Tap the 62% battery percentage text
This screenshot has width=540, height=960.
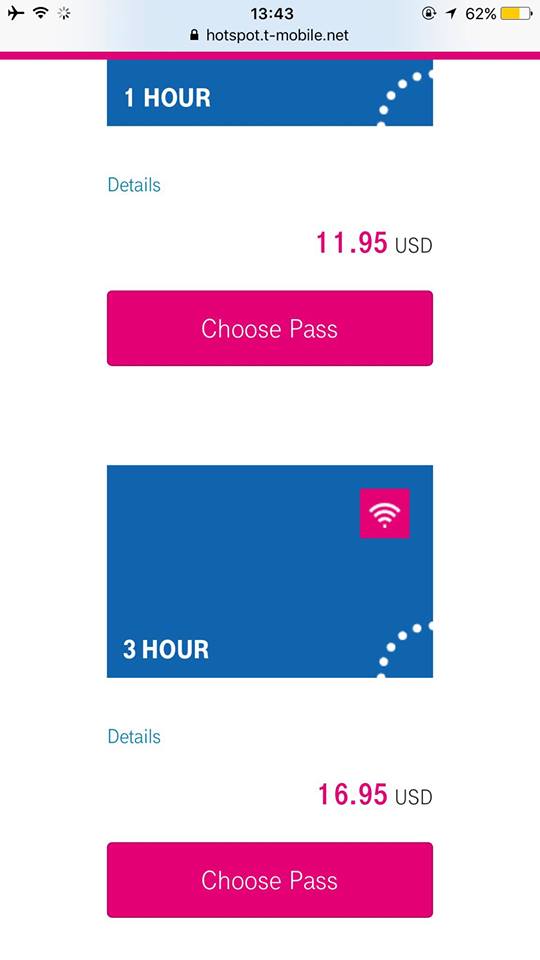coord(481,13)
